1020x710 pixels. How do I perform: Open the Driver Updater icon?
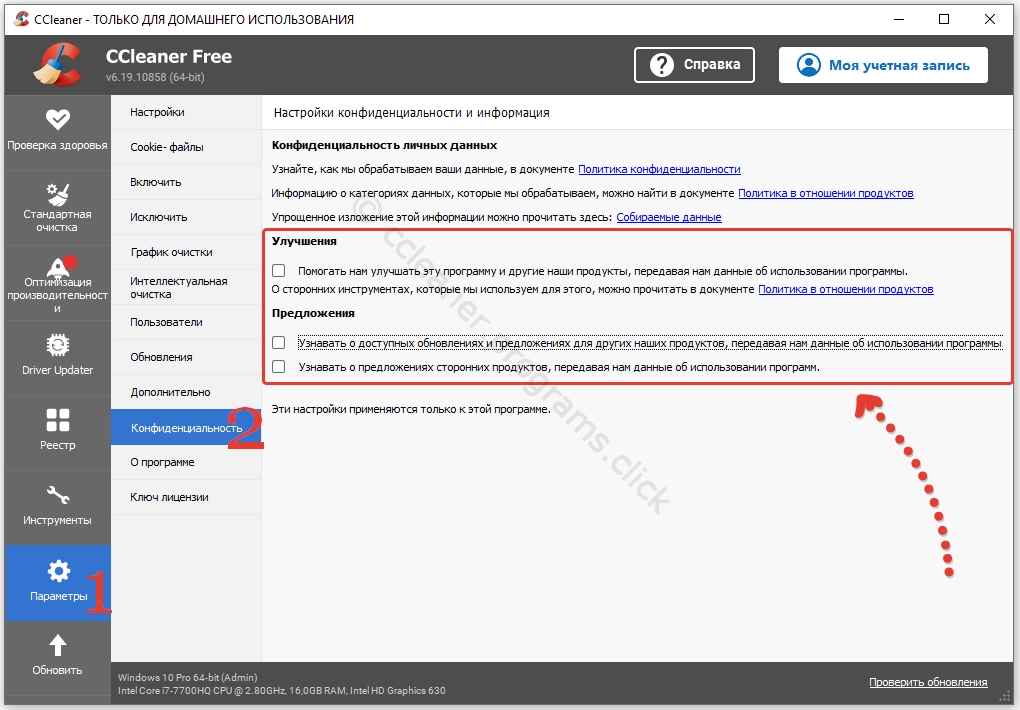(x=57, y=346)
